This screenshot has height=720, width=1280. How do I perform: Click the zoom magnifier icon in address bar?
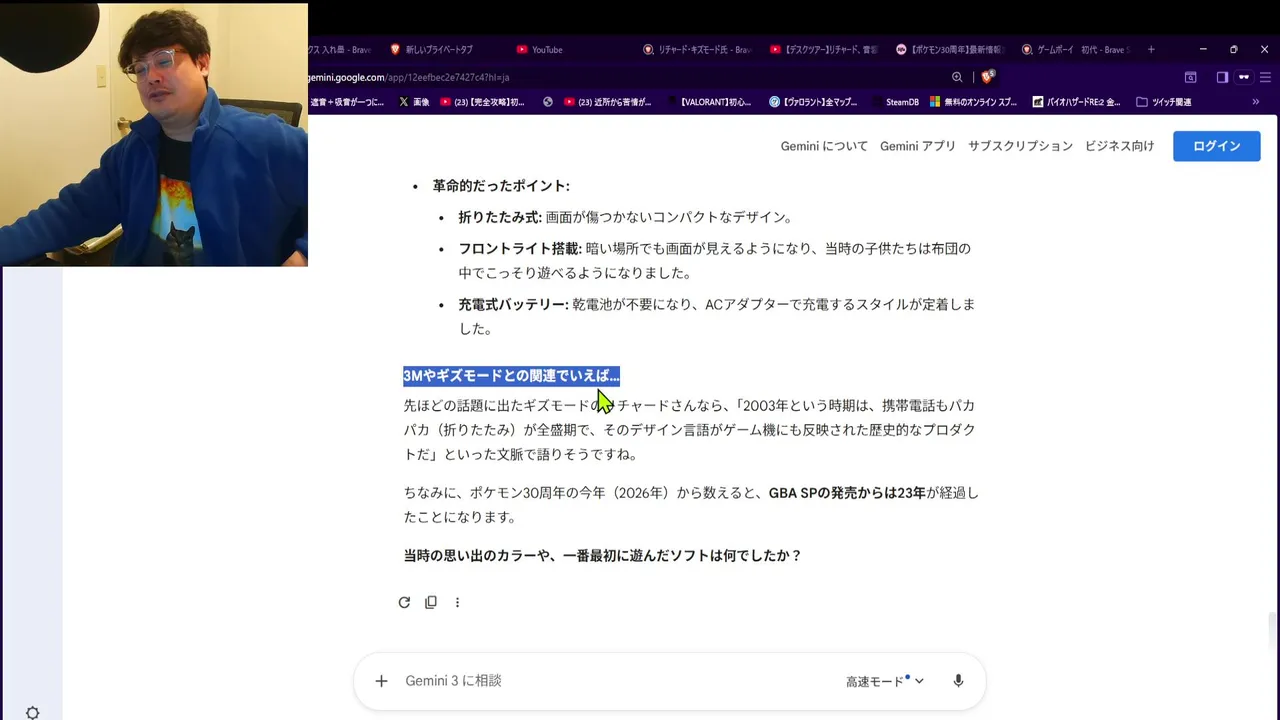957,77
